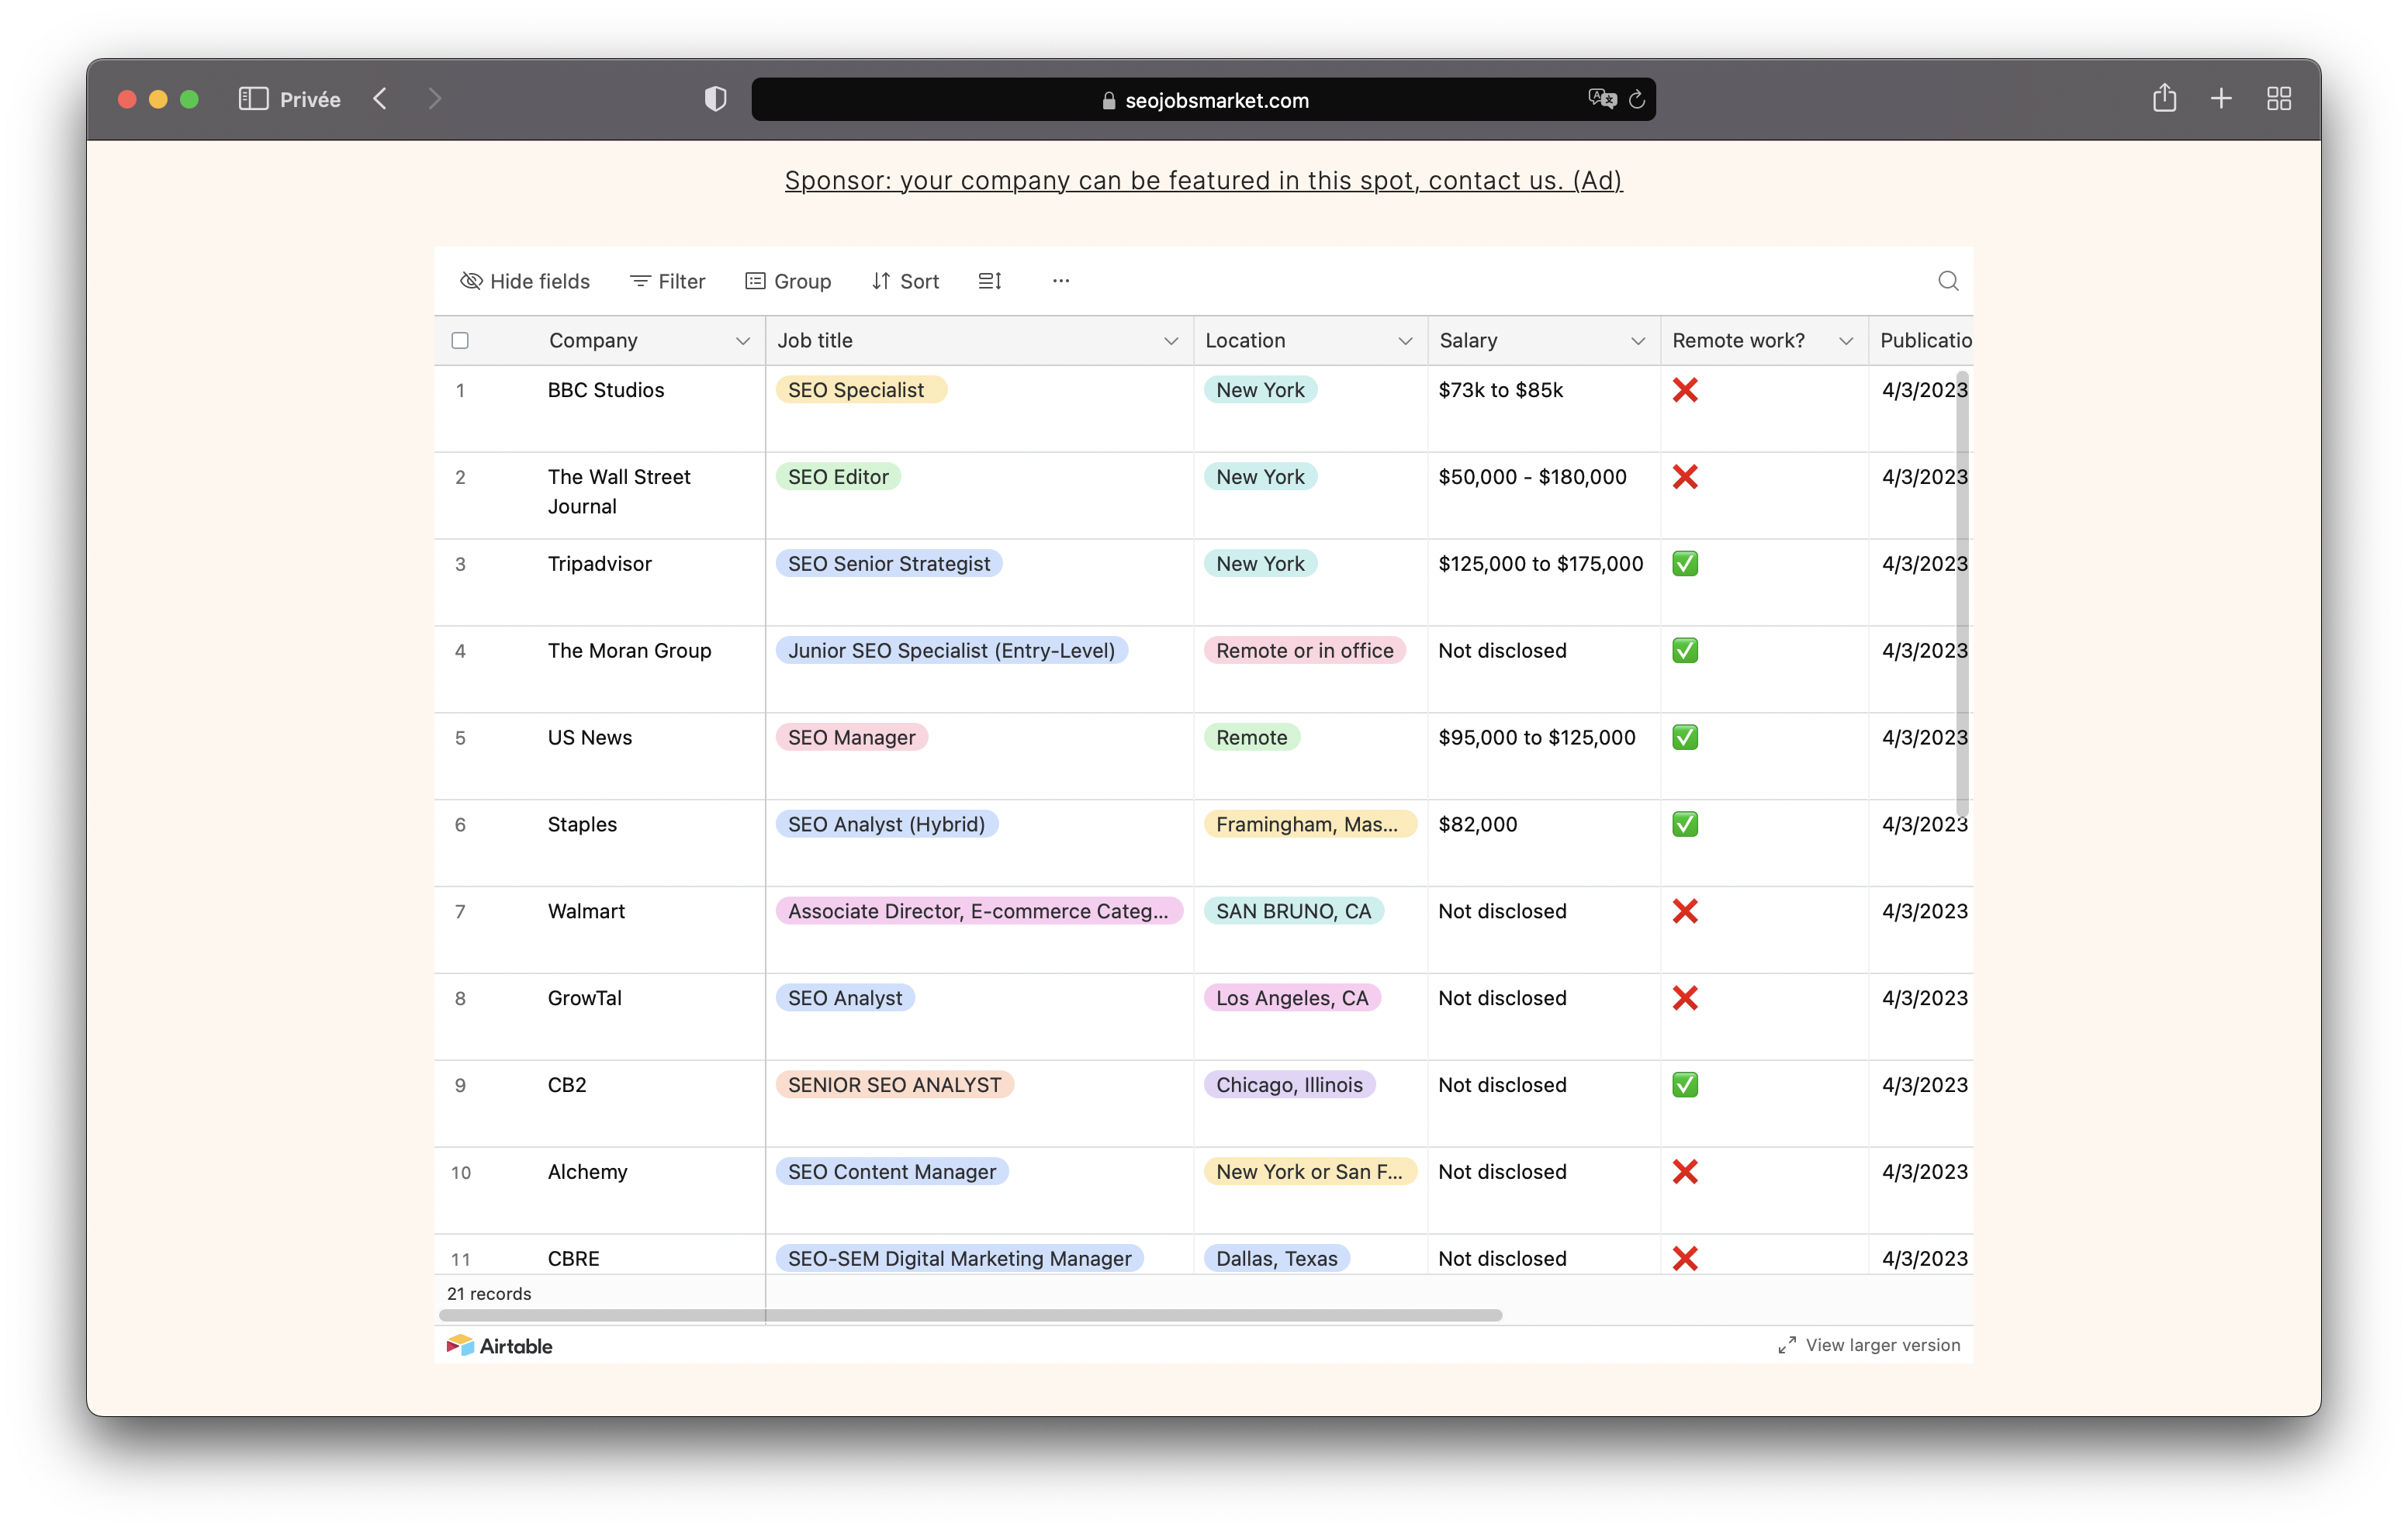Screen dimensions: 2408x1531
Task: Select the Remote or in office location tag
Action: [x=1305, y=651]
